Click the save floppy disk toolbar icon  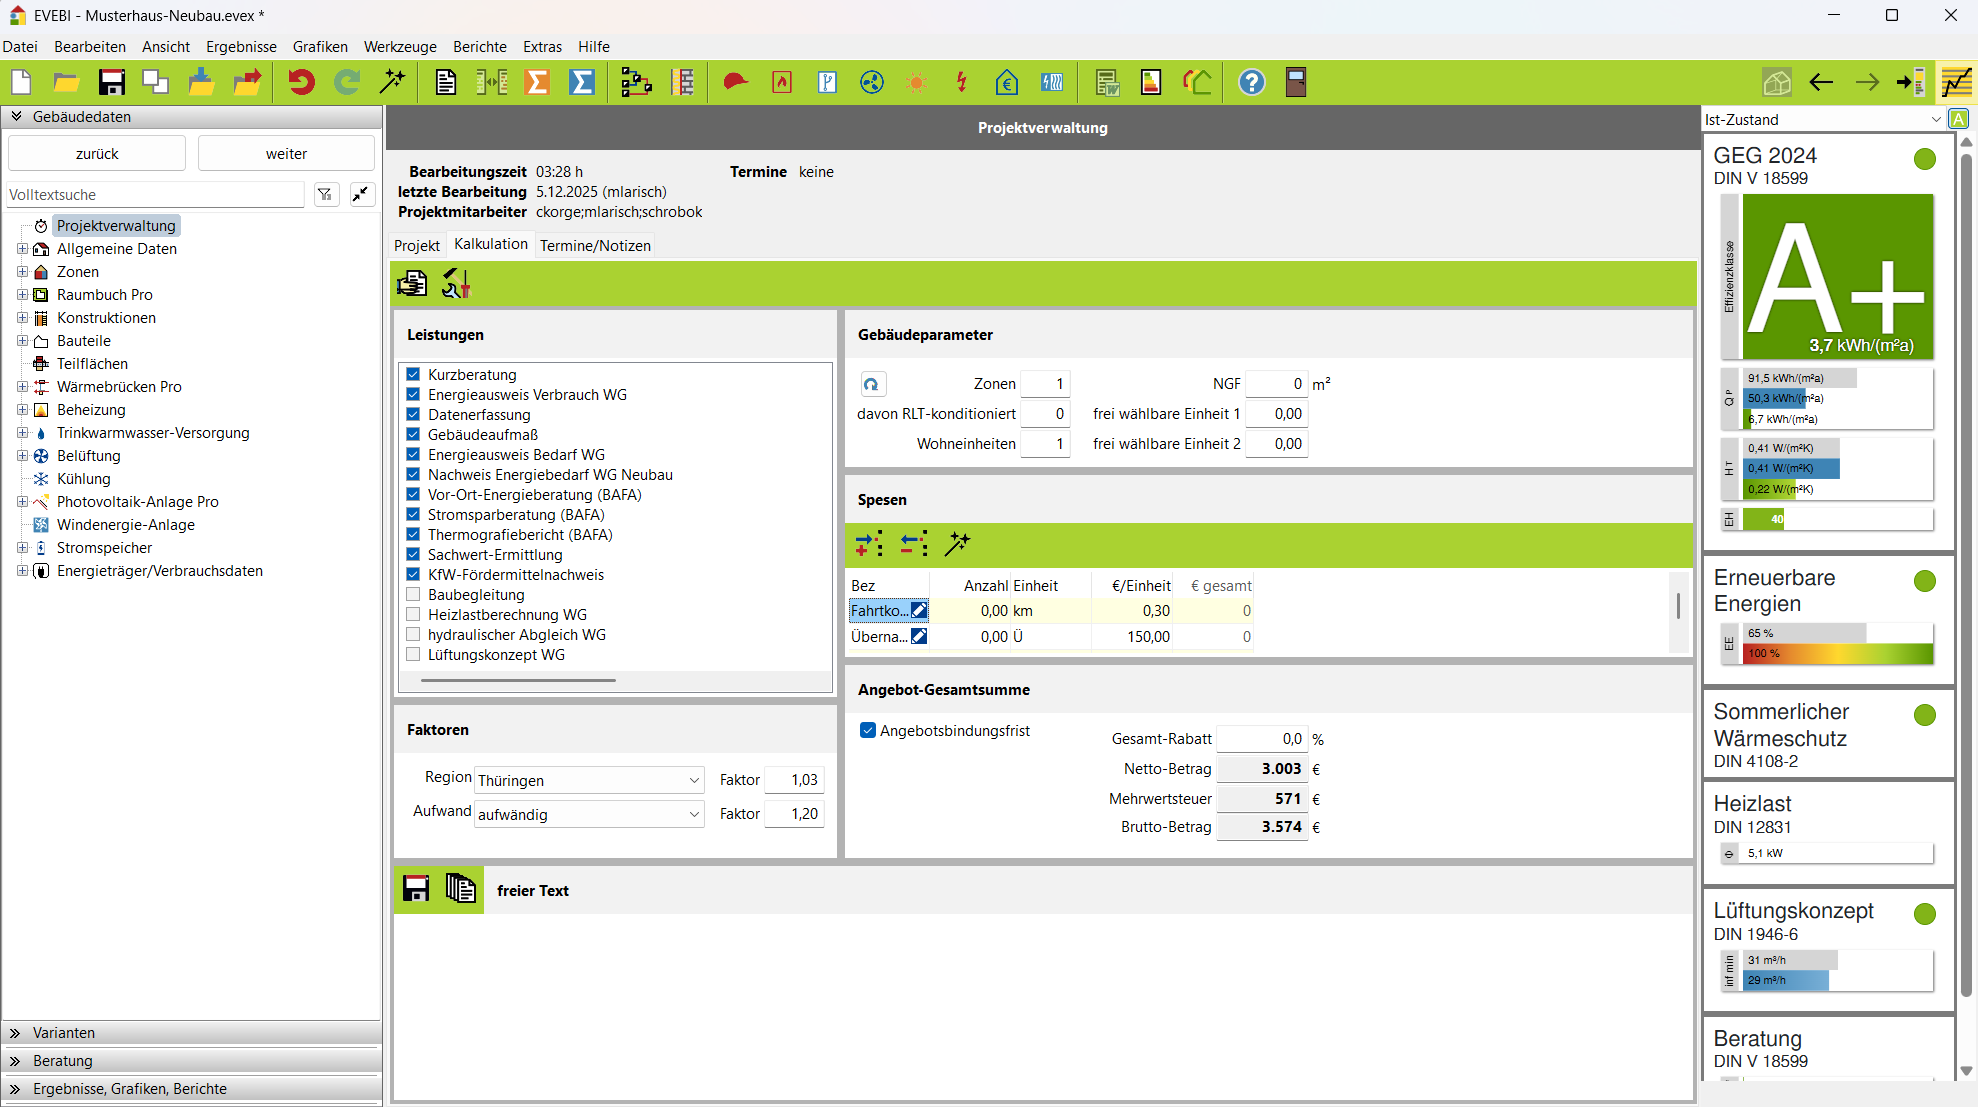(111, 82)
